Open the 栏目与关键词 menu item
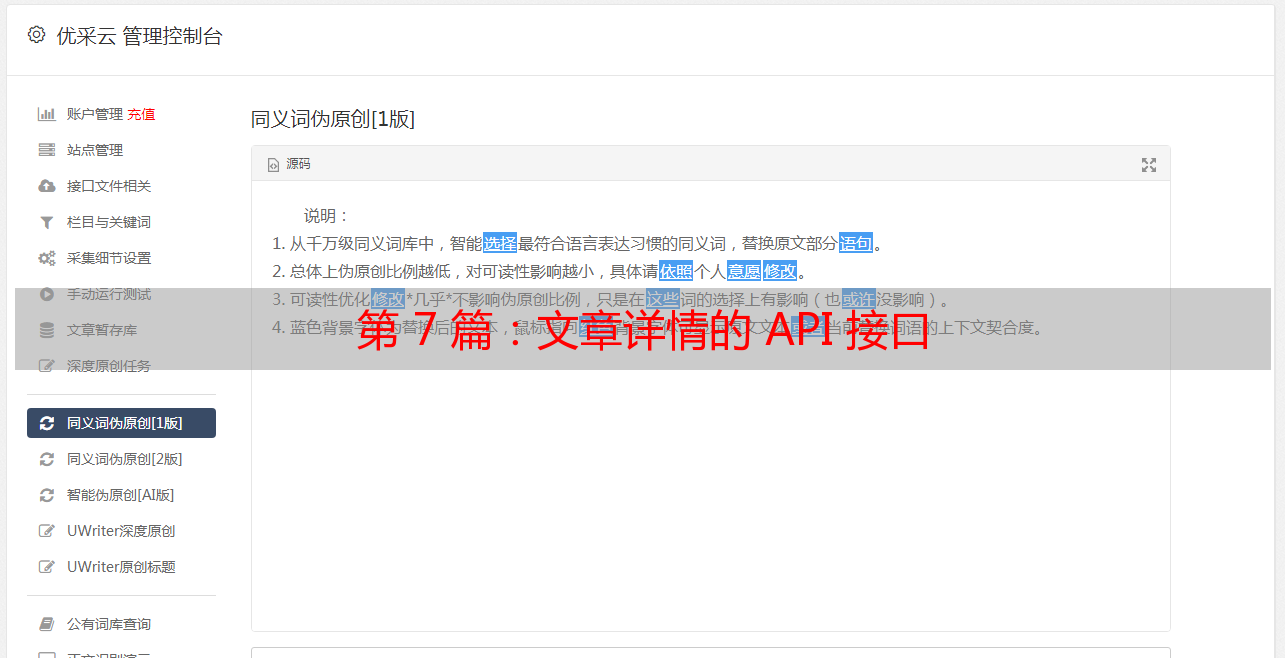 tap(109, 222)
